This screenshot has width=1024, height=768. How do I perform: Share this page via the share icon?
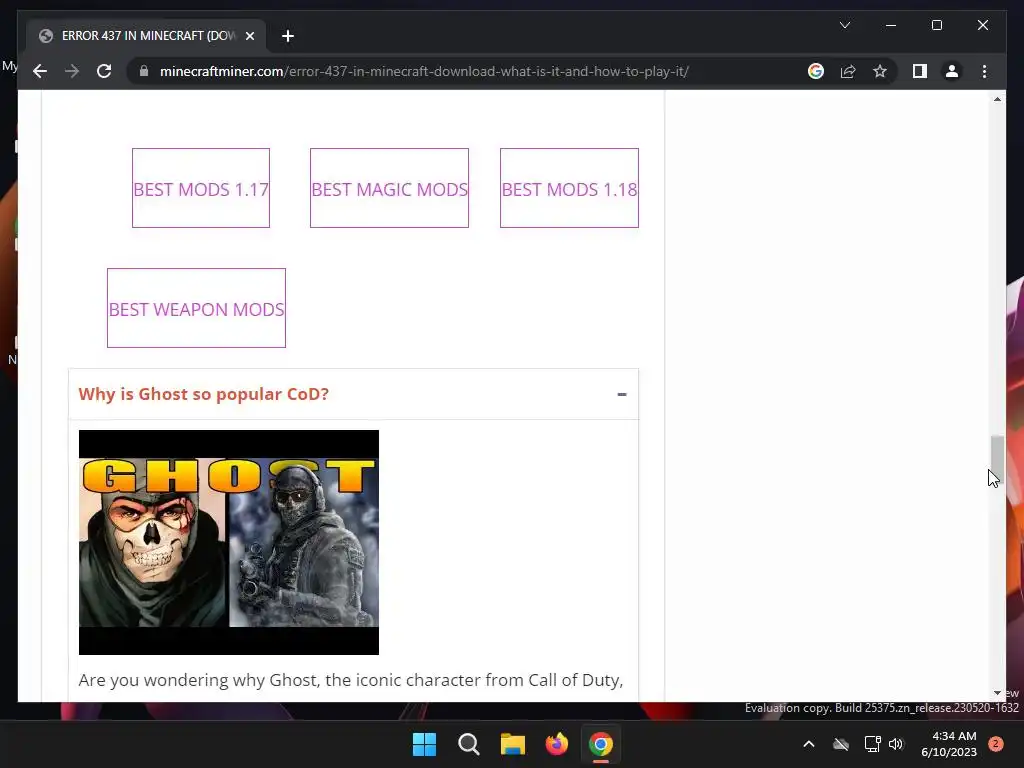(x=848, y=71)
